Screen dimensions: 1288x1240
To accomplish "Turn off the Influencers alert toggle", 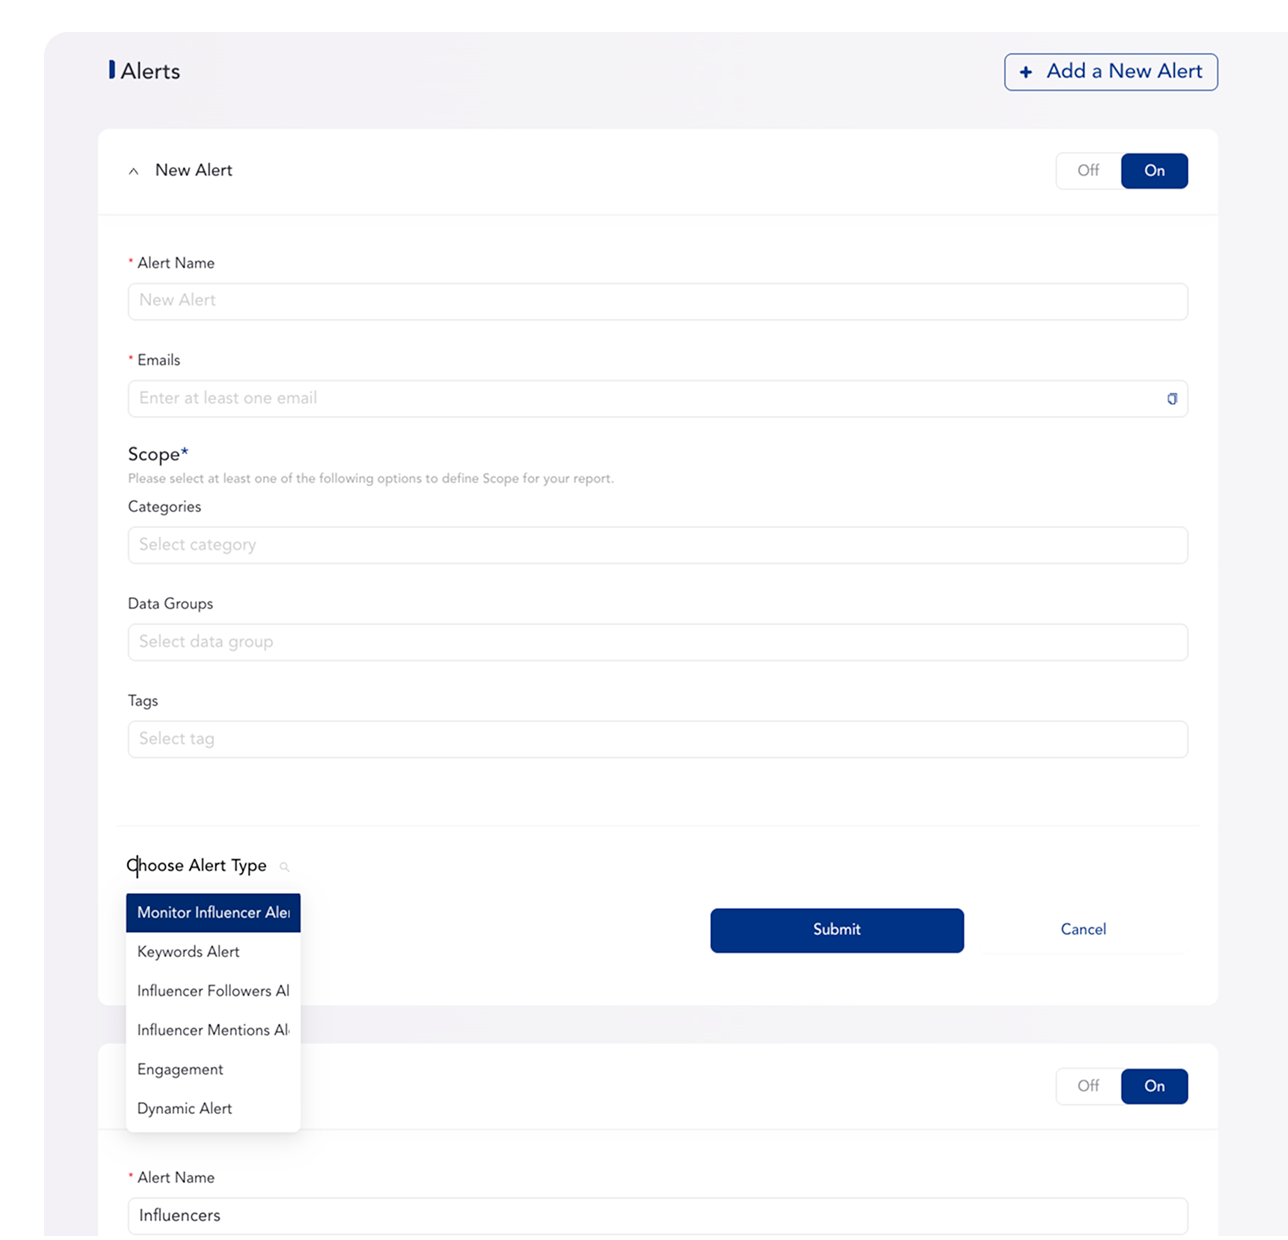I will pyautogui.click(x=1088, y=1086).
